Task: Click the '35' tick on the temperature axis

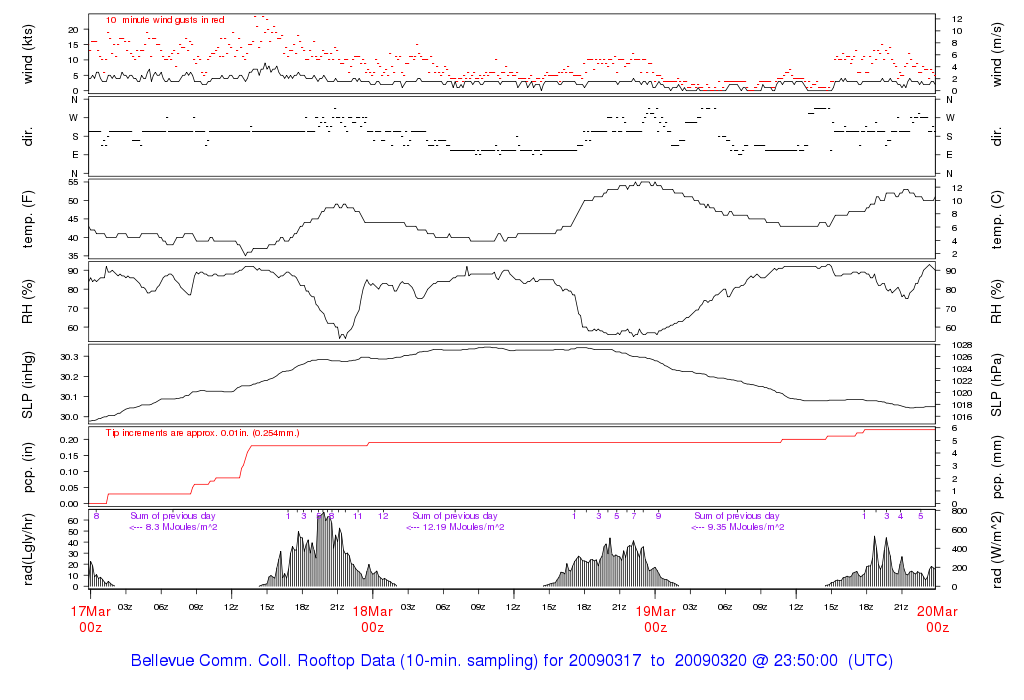Action: pyautogui.click(x=73, y=256)
